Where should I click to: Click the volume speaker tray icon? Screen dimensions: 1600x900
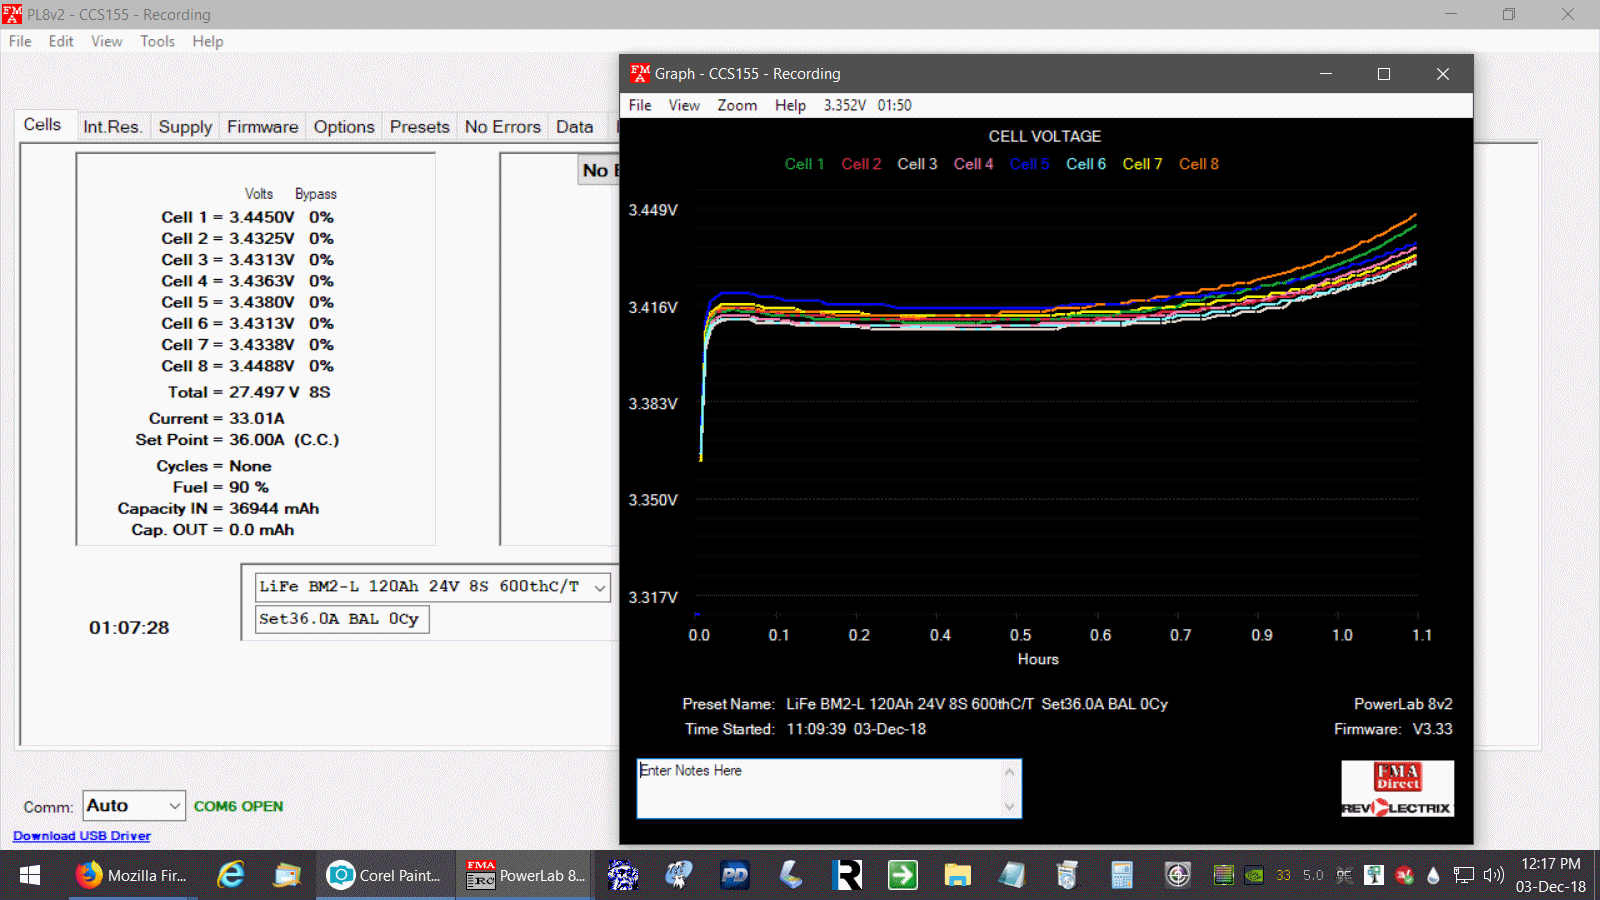pyautogui.click(x=1493, y=875)
